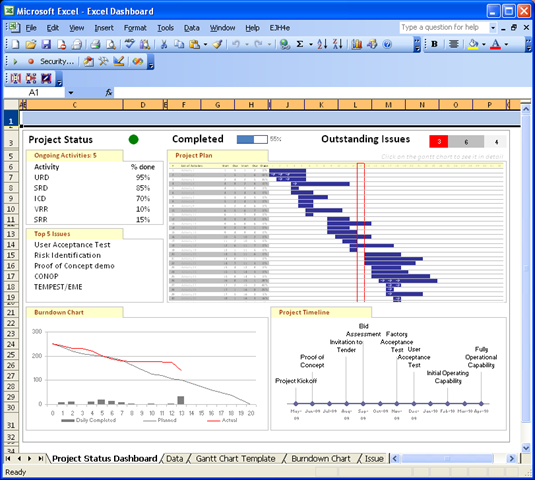The height and width of the screenshot is (480, 535).
Task: Launch the Chart Wizard icon
Action: (x=357, y=44)
